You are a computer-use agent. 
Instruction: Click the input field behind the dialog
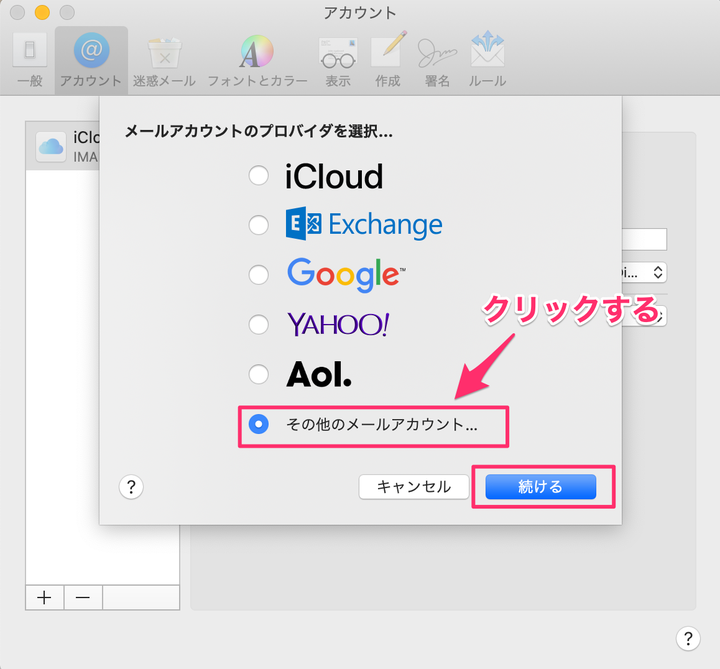pos(644,239)
